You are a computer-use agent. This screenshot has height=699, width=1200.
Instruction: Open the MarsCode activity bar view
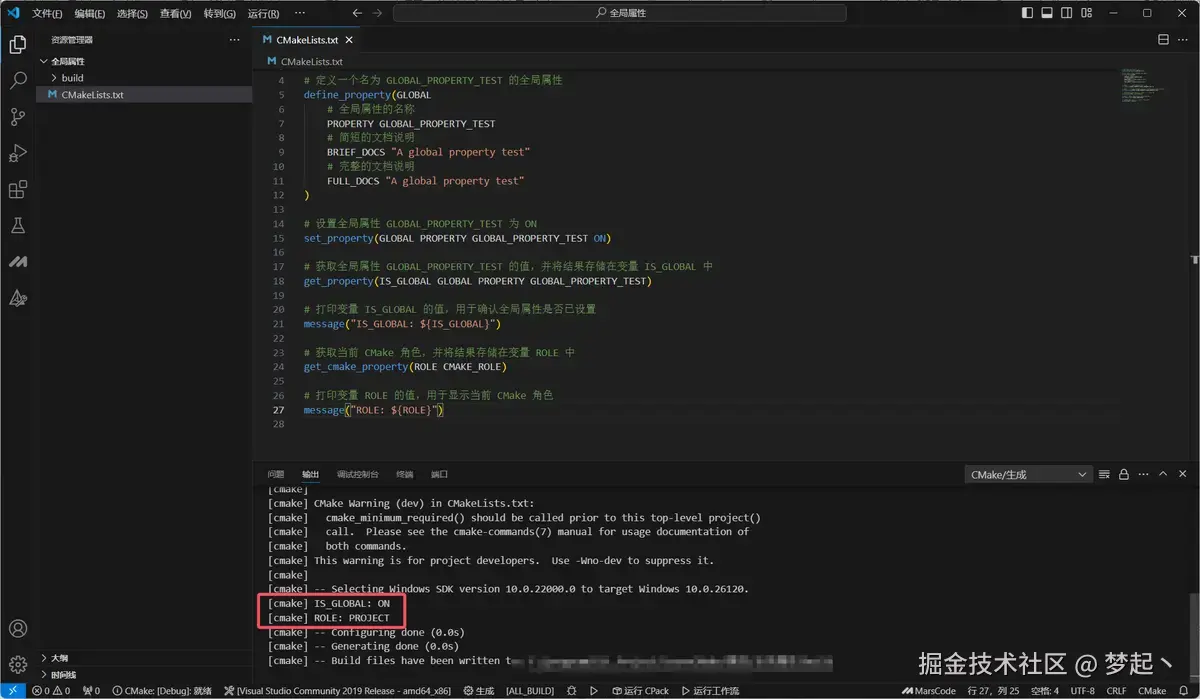click(x=17, y=262)
